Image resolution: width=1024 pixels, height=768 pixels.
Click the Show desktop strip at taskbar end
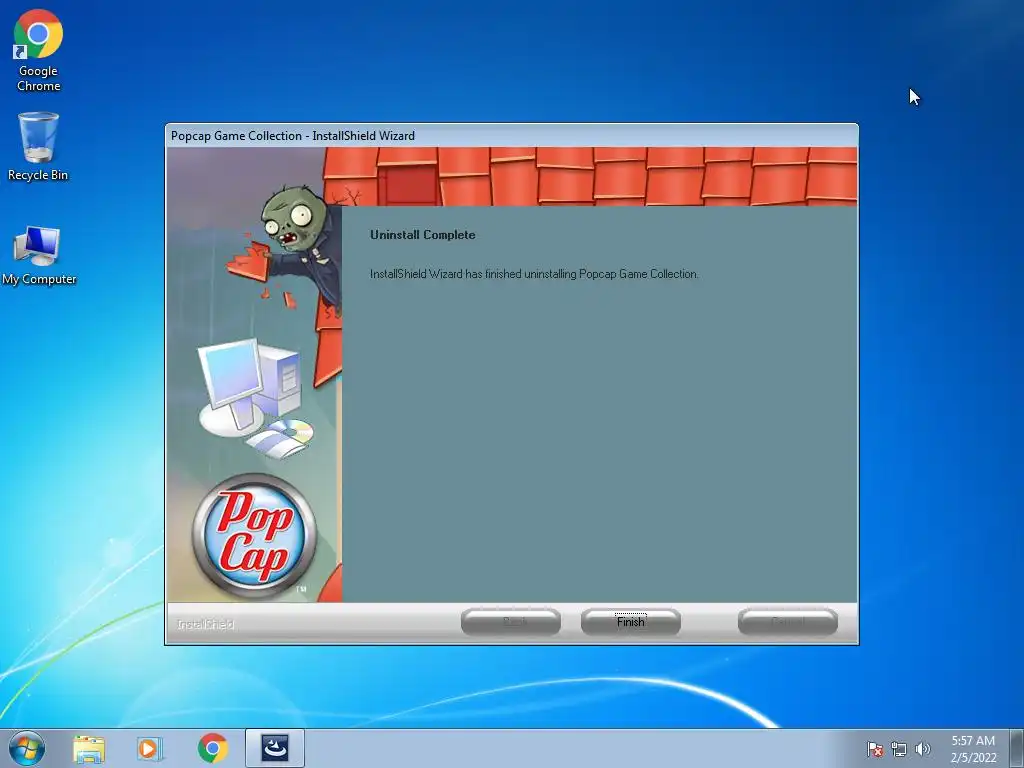(x=1017, y=748)
